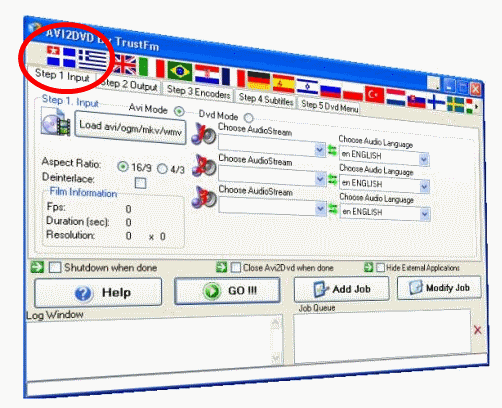The width and height of the screenshot is (502, 408).
Task: Choose the German flag icon
Action: [259, 81]
